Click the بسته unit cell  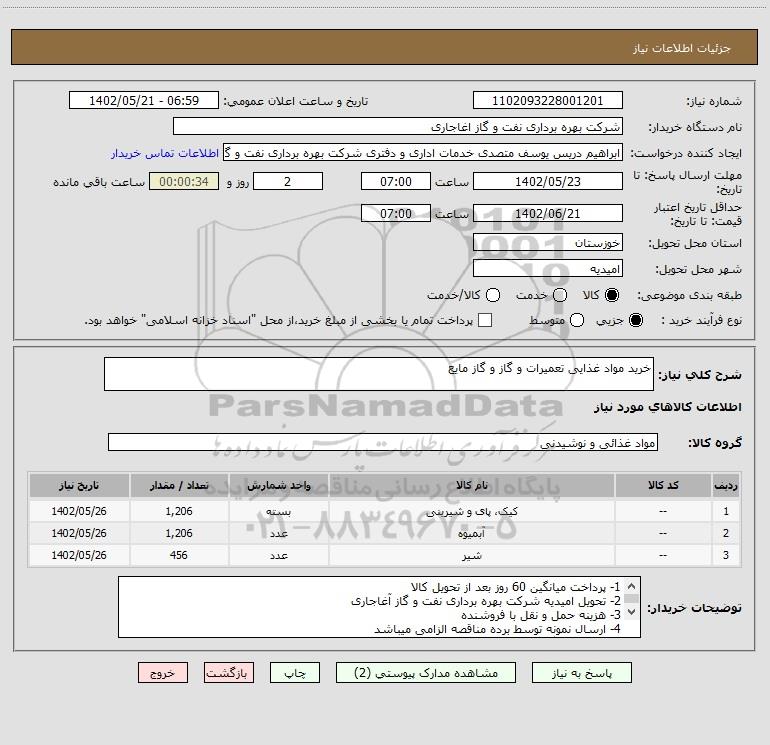click(x=279, y=511)
